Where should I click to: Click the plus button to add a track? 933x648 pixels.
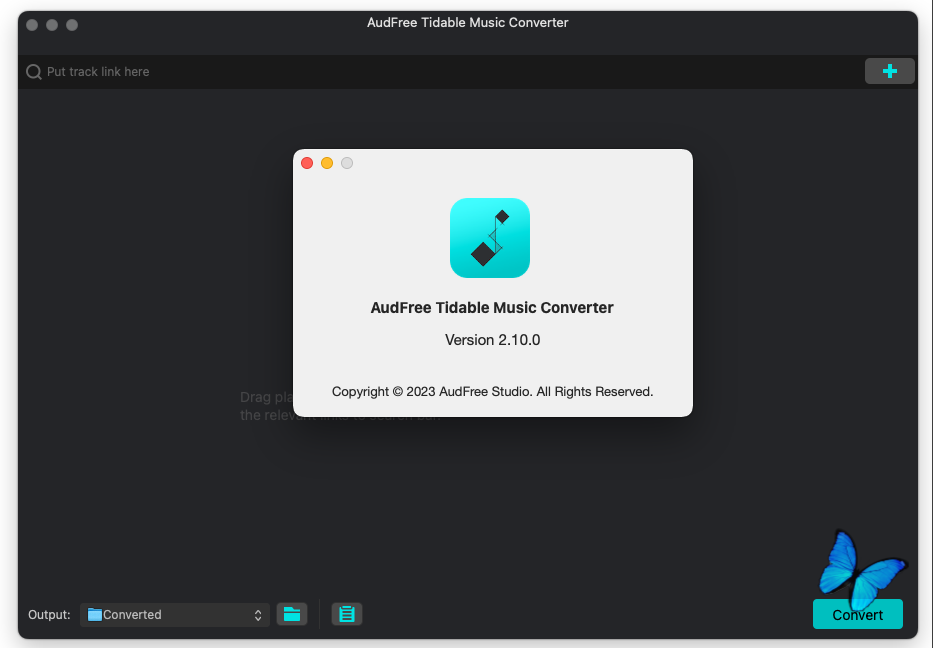(x=889, y=71)
